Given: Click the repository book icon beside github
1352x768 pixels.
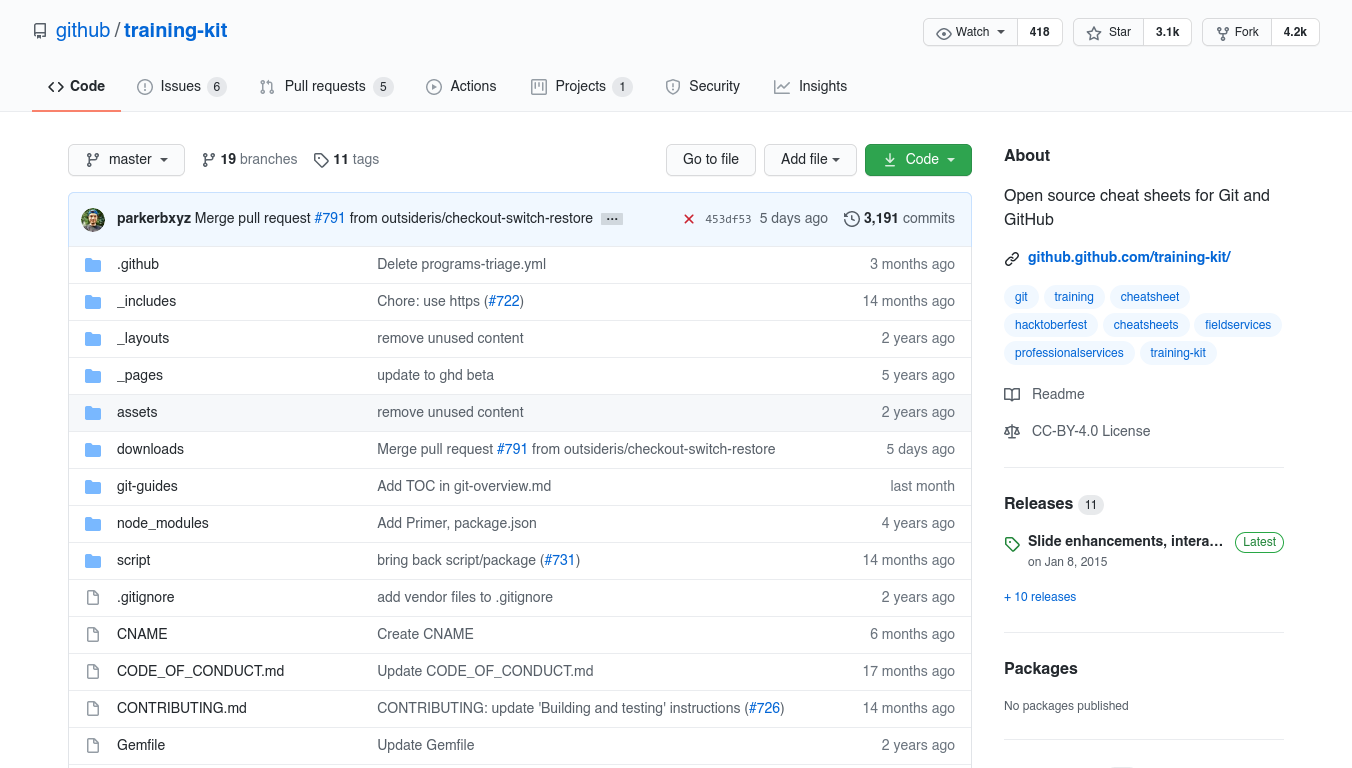Looking at the screenshot, I should point(40,31).
